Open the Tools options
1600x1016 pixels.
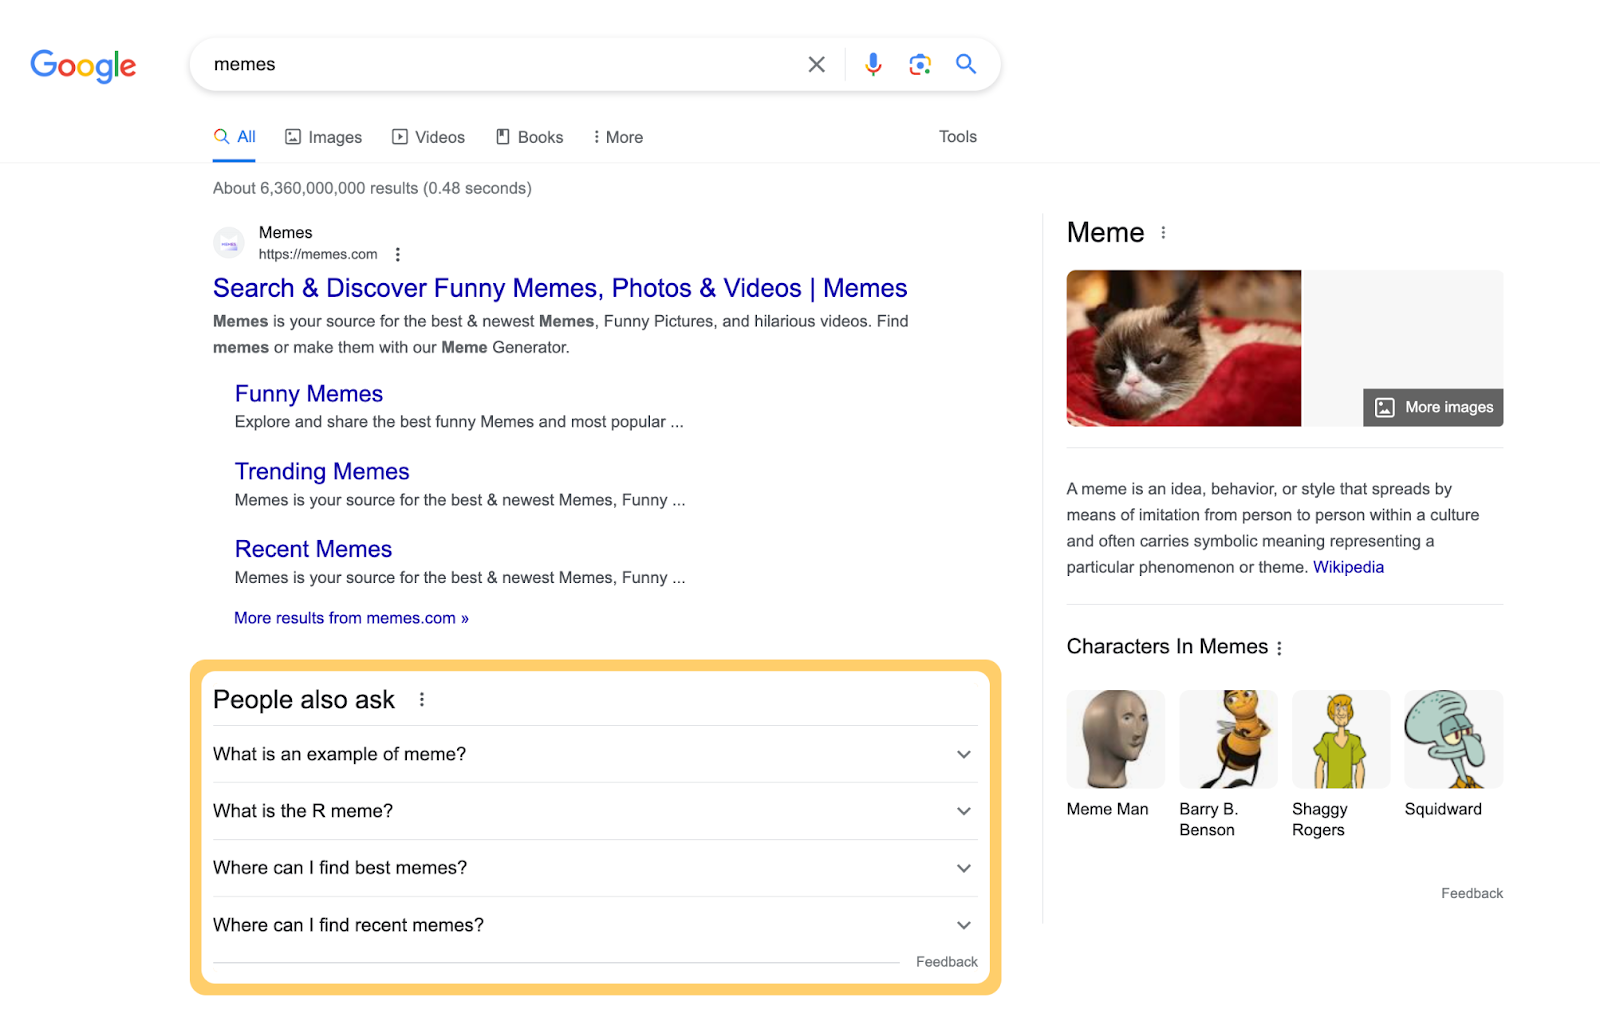pos(957,137)
